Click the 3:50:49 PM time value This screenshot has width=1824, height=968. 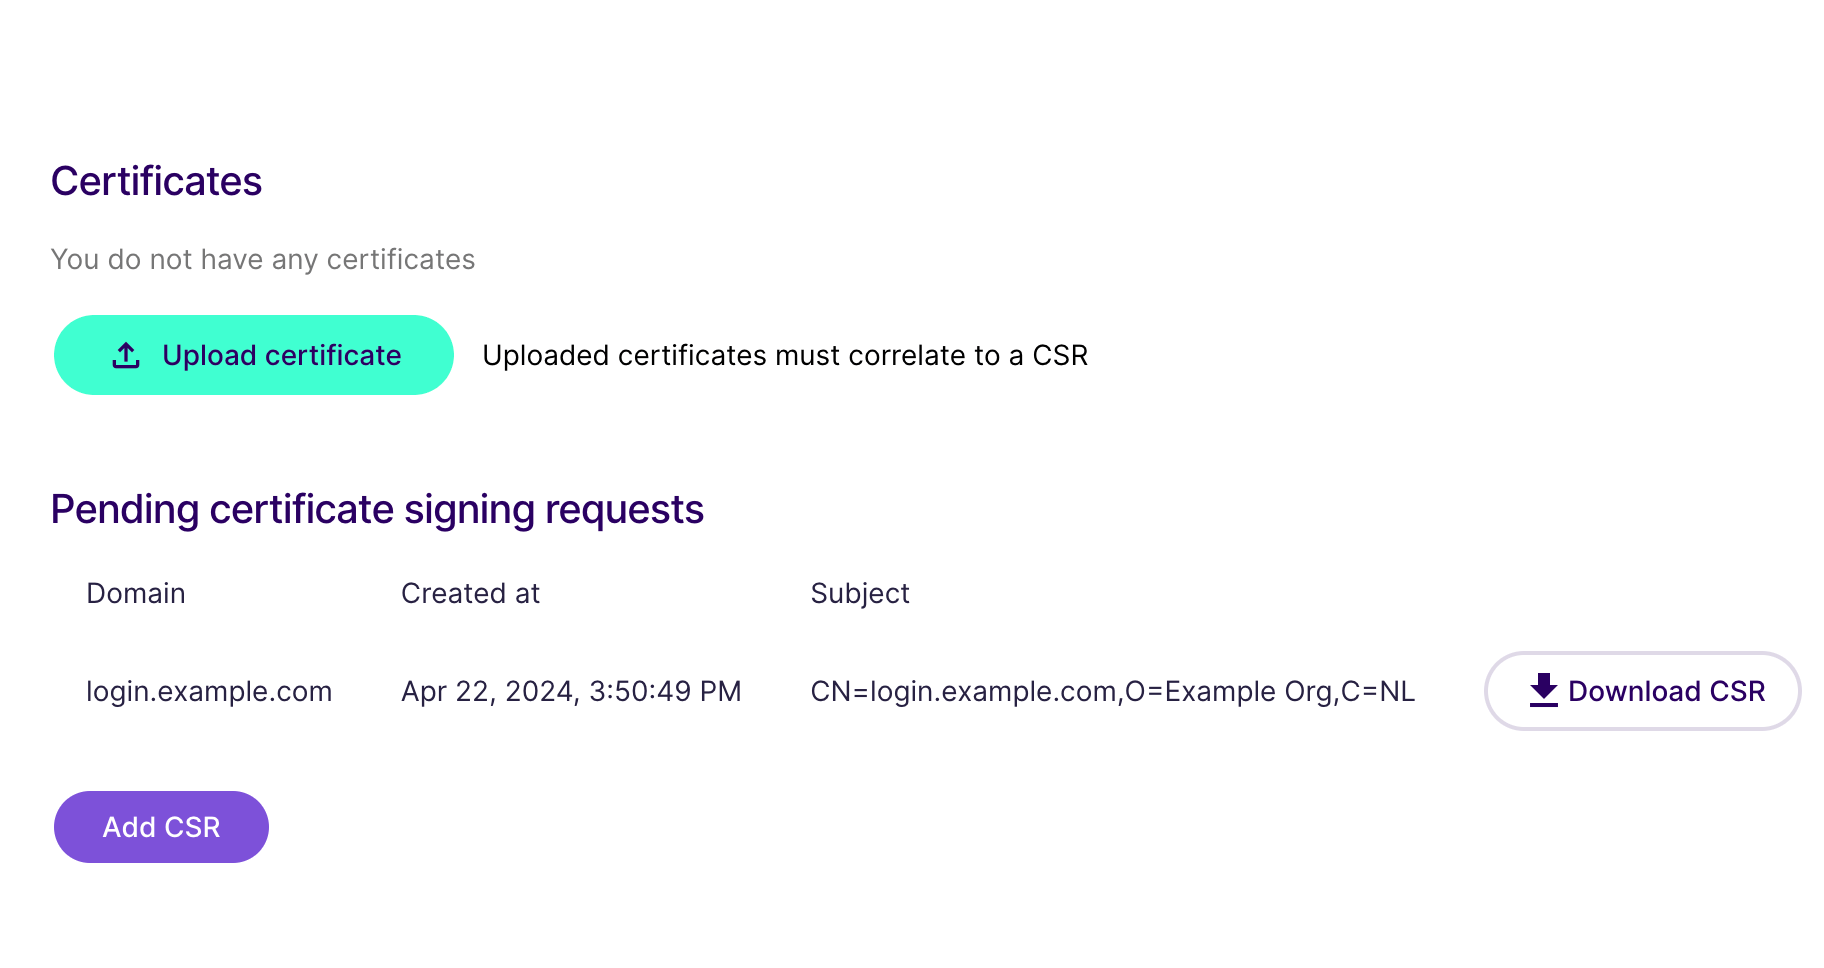point(665,691)
